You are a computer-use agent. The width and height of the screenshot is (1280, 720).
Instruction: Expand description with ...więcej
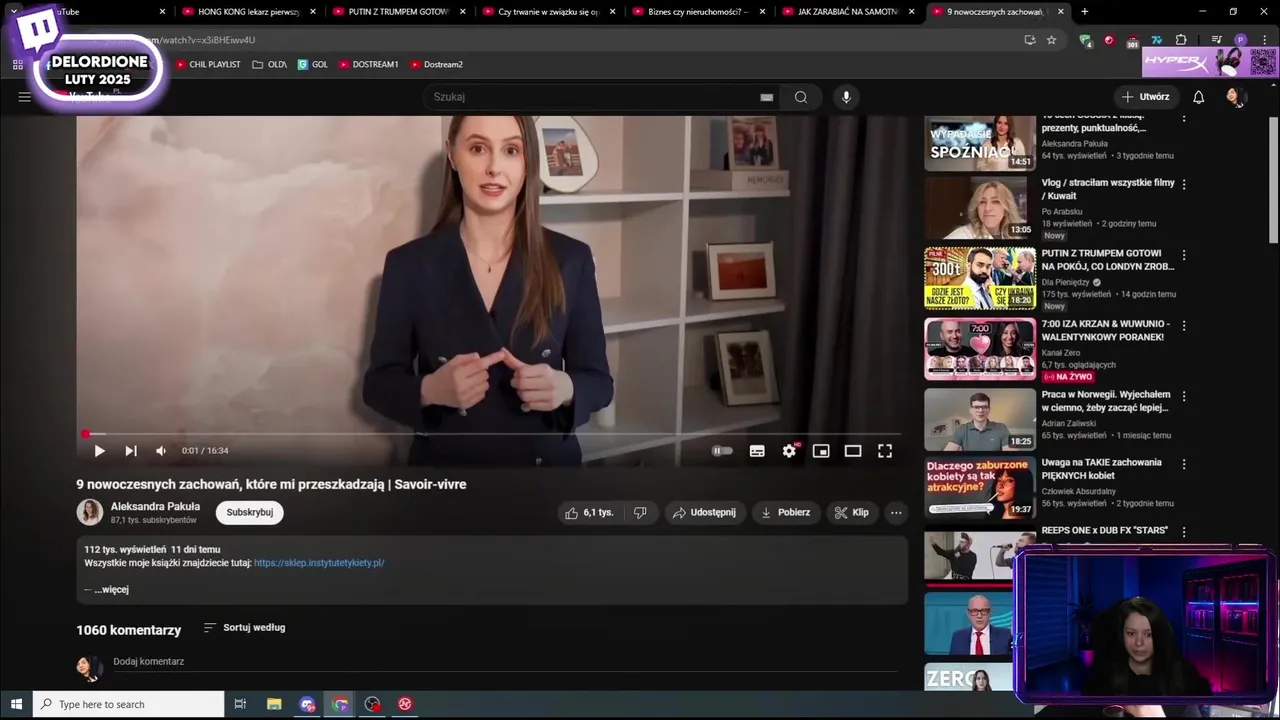click(111, 590)
